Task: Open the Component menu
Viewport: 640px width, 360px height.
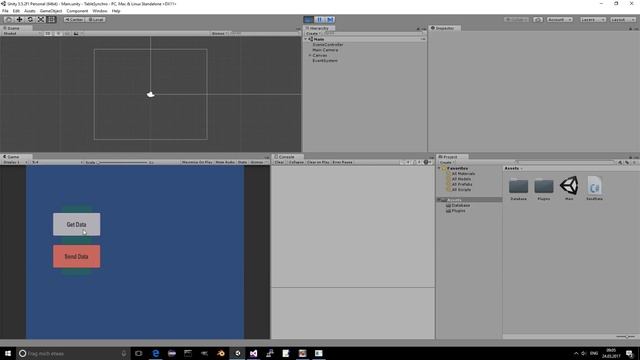Action: (77, 11)
